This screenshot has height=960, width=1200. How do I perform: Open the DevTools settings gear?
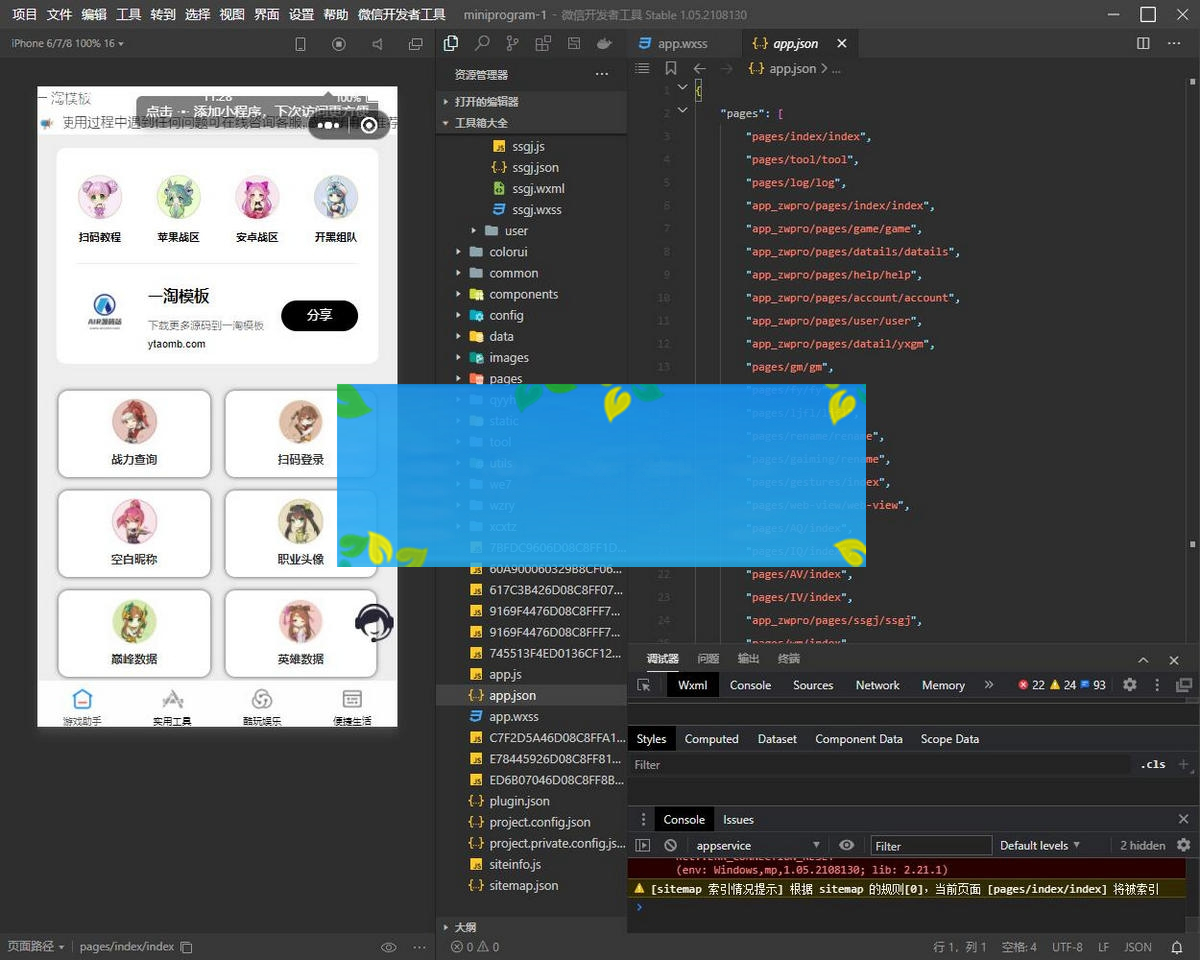coord(1129,685)
